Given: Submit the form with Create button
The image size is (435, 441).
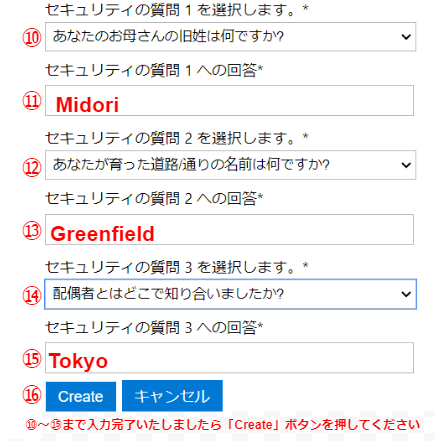Looking at the screenshot, I should [x=81, y=396].
